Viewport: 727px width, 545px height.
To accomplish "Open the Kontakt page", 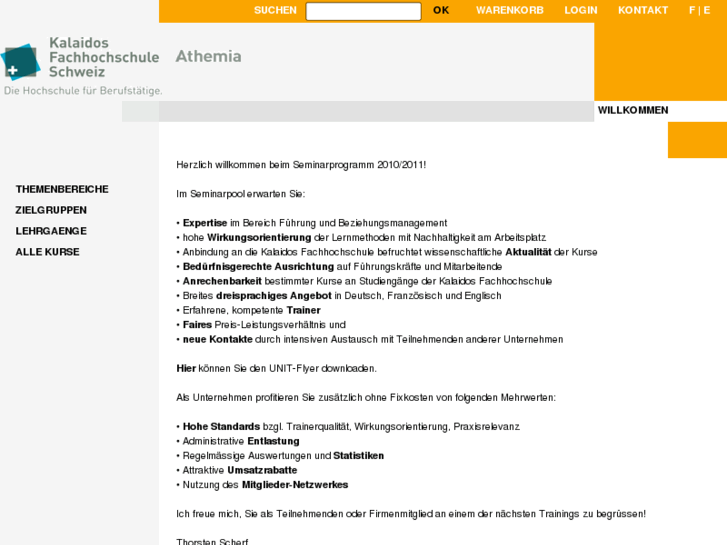I will [643, 10].
